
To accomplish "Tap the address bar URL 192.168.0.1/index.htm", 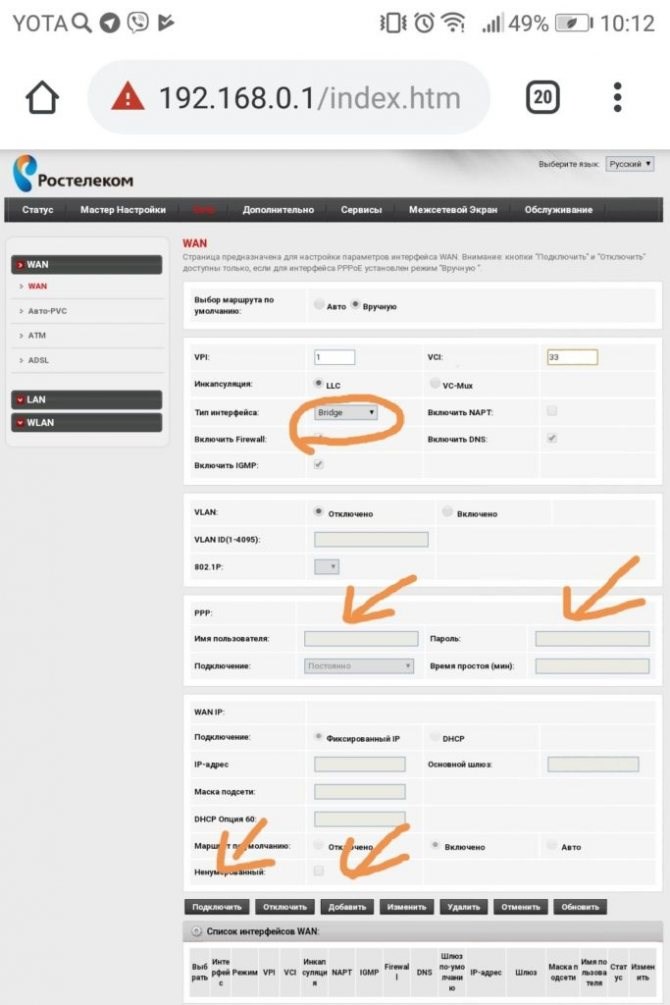I will click(310, 98).
